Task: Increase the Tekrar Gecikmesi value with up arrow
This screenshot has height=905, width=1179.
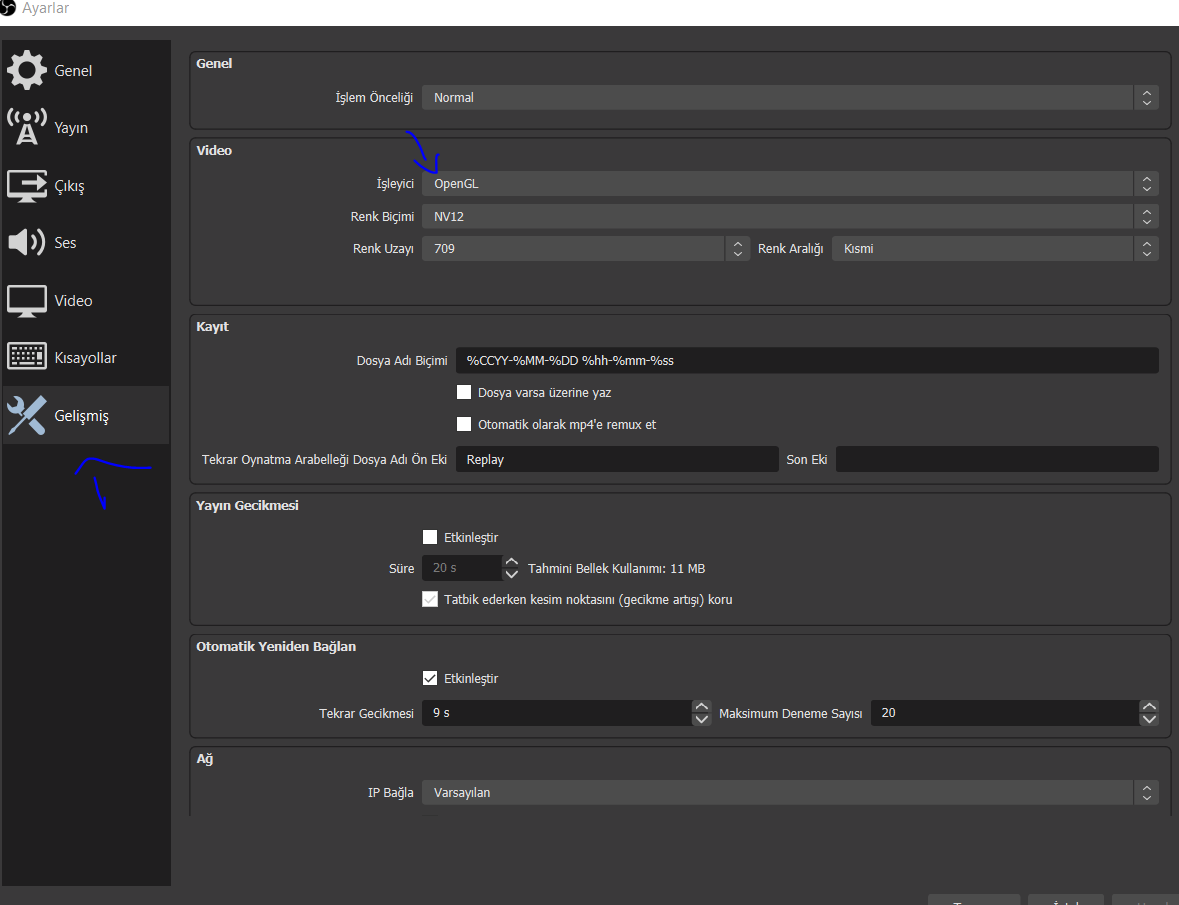Action: [702, 707]
